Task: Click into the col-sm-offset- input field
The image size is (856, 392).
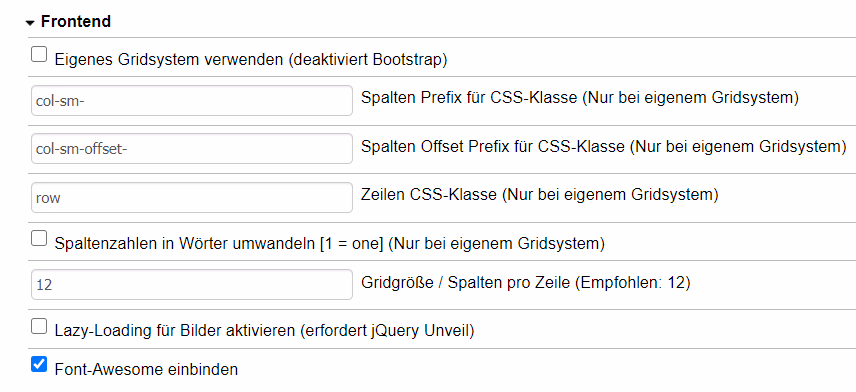Action: point(192,149)
